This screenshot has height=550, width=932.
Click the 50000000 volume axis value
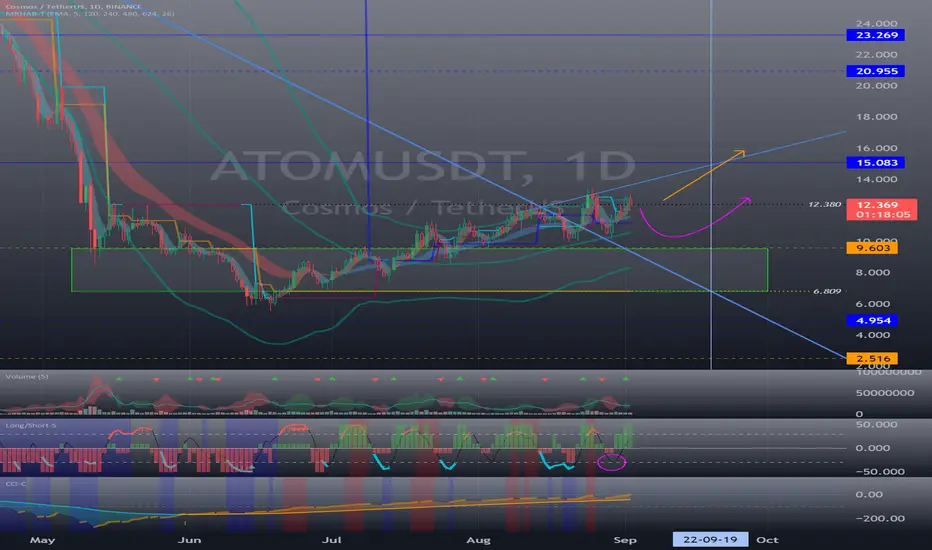(x=884, y=393)
